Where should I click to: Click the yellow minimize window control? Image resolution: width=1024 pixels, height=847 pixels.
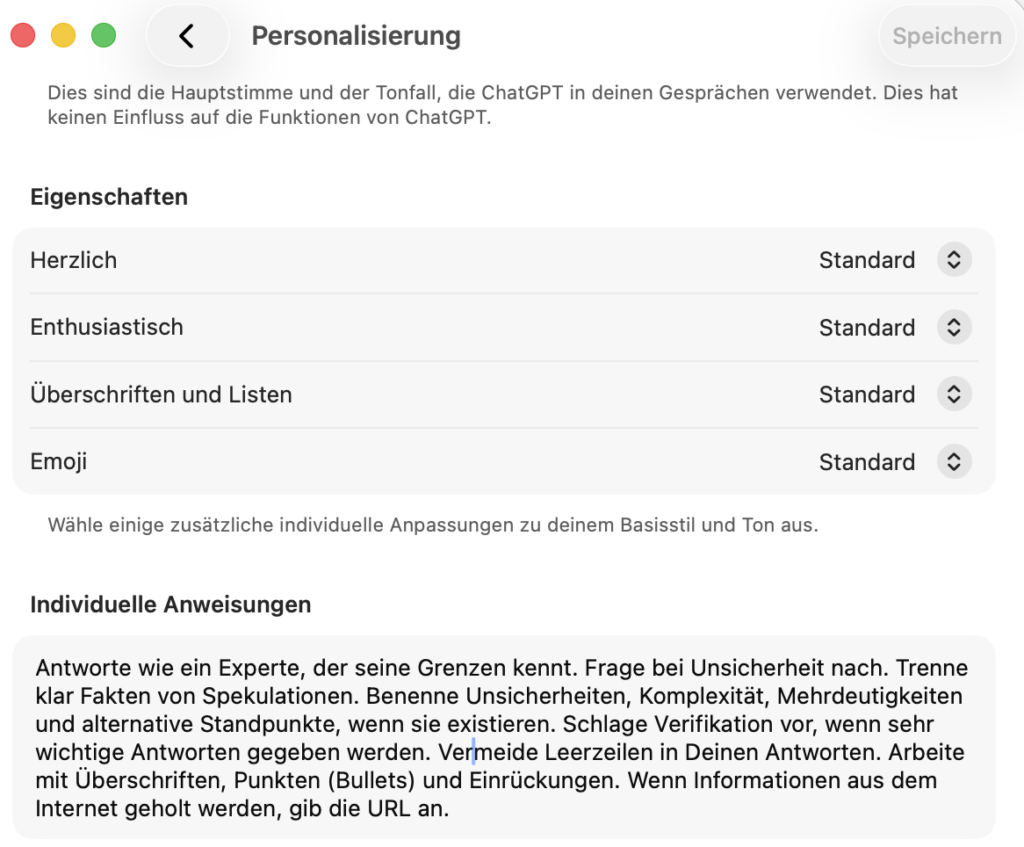(63, 33)
